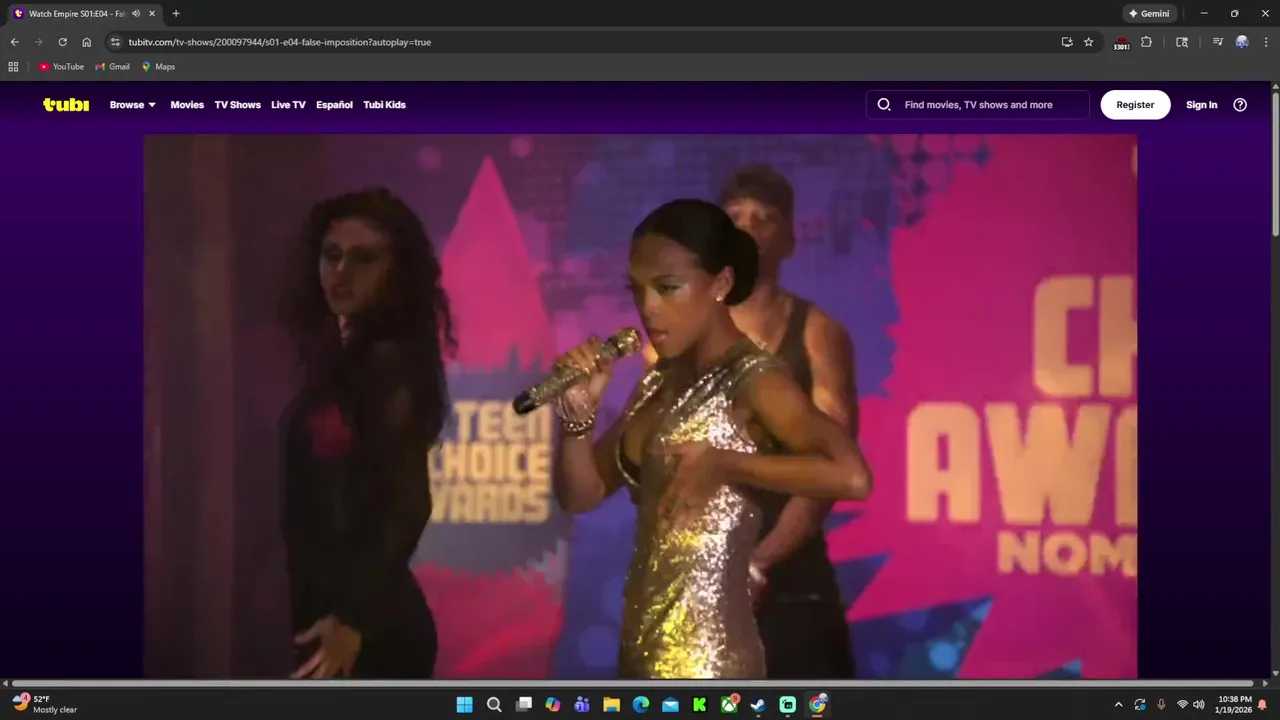
Task: Switch to Español section
Action: coord(334,104)
